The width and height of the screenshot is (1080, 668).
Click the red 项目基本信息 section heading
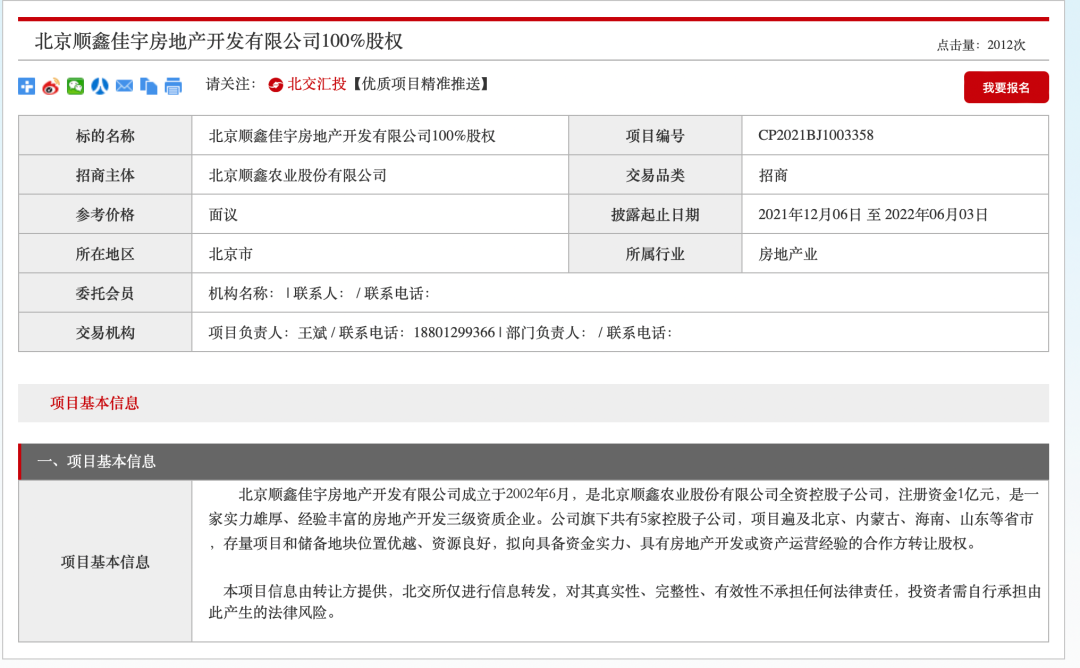coord(94,404)
